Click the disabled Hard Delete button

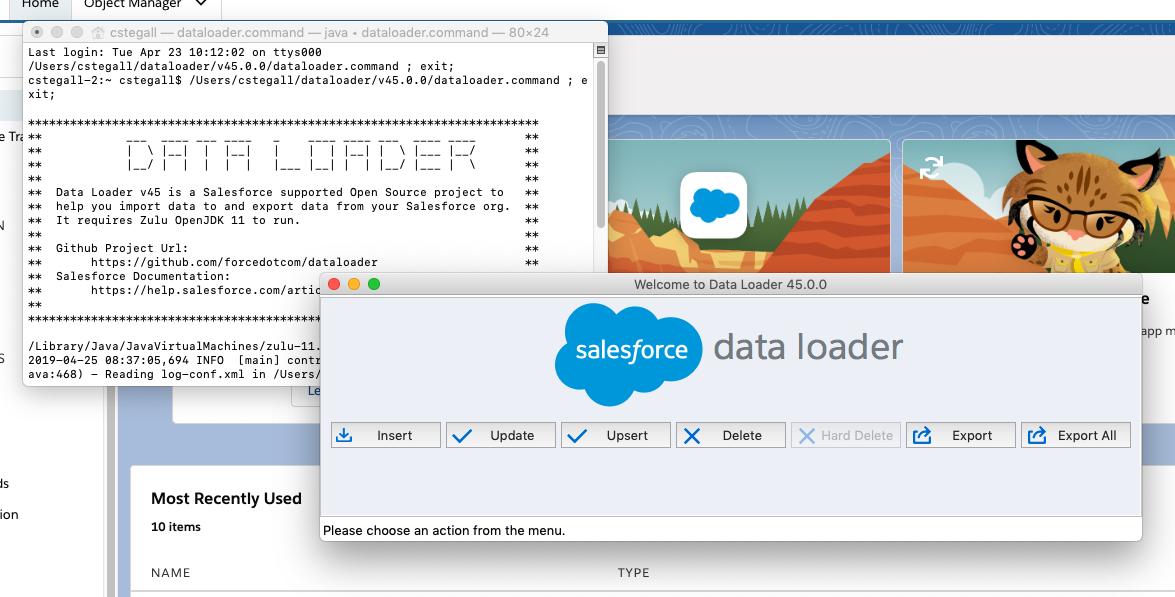point(845,434)
